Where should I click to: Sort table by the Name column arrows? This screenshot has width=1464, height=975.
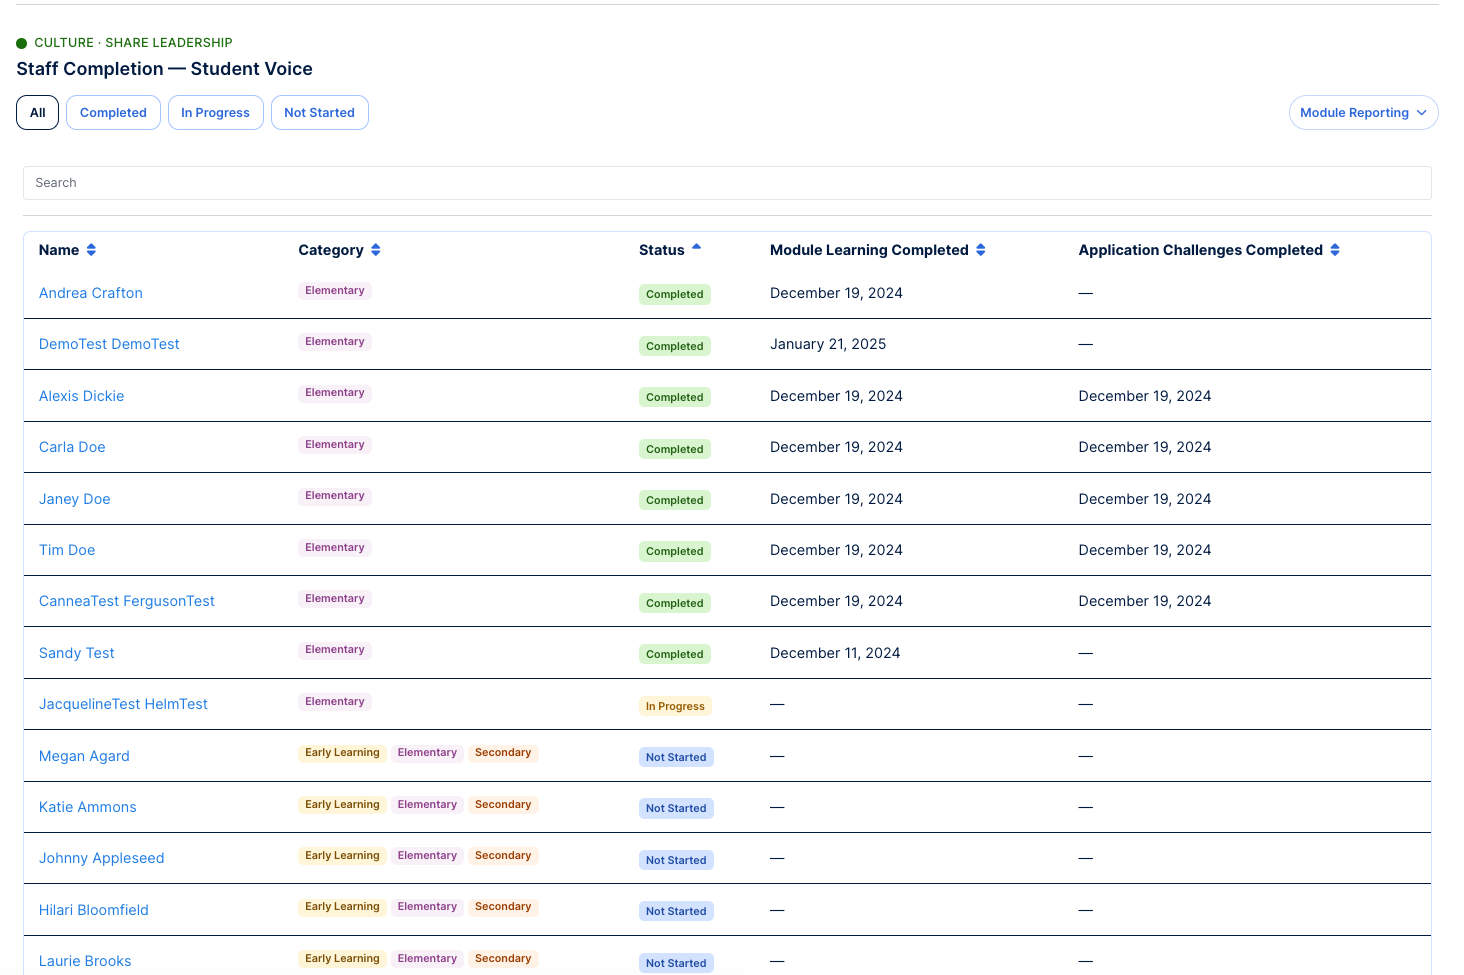coord(91,250)
